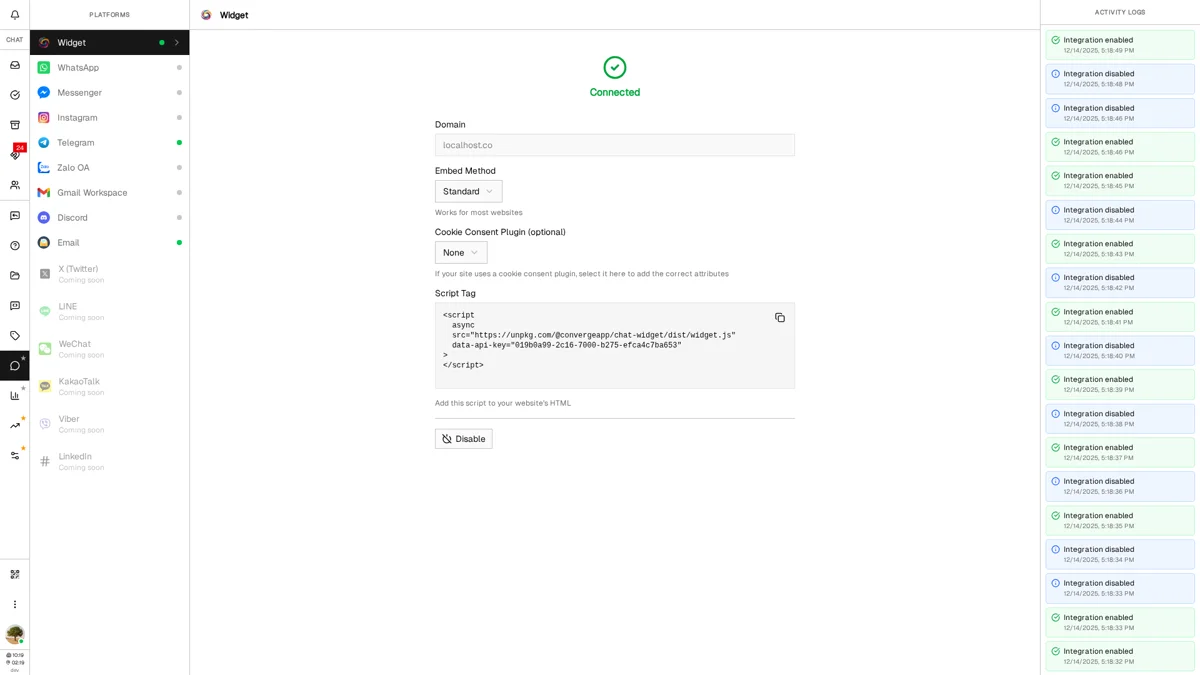Copy the Script Tag using the copy icon
The width and height of the screenshot is (1200, 675).
(x=780, y=317)
